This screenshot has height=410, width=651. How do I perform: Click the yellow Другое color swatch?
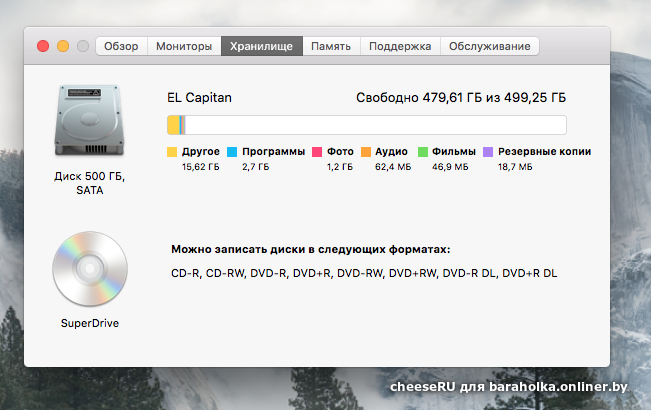[172, 152]
